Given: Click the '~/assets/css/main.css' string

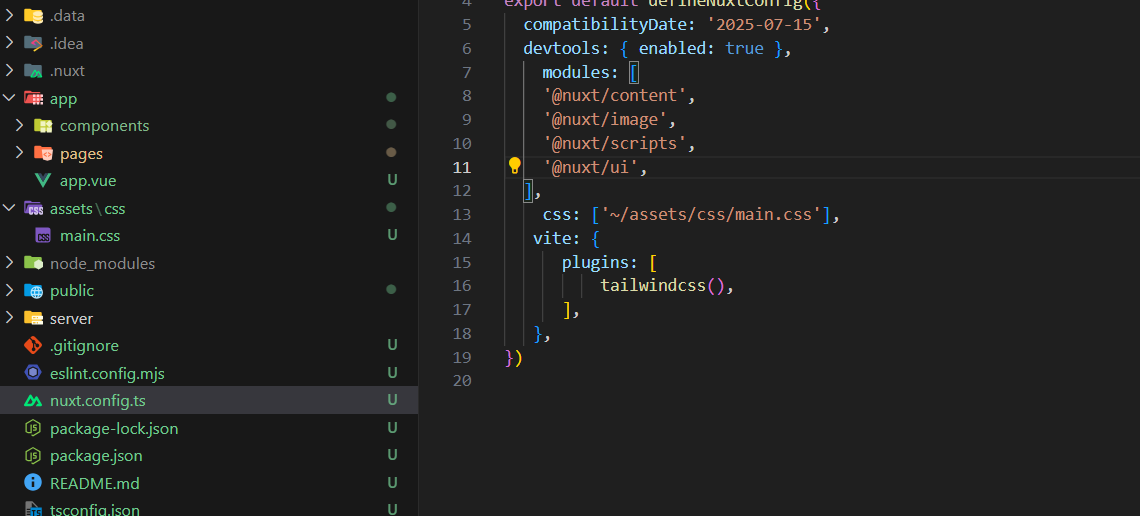Looking at the screenshot, I should pos(709,214).
